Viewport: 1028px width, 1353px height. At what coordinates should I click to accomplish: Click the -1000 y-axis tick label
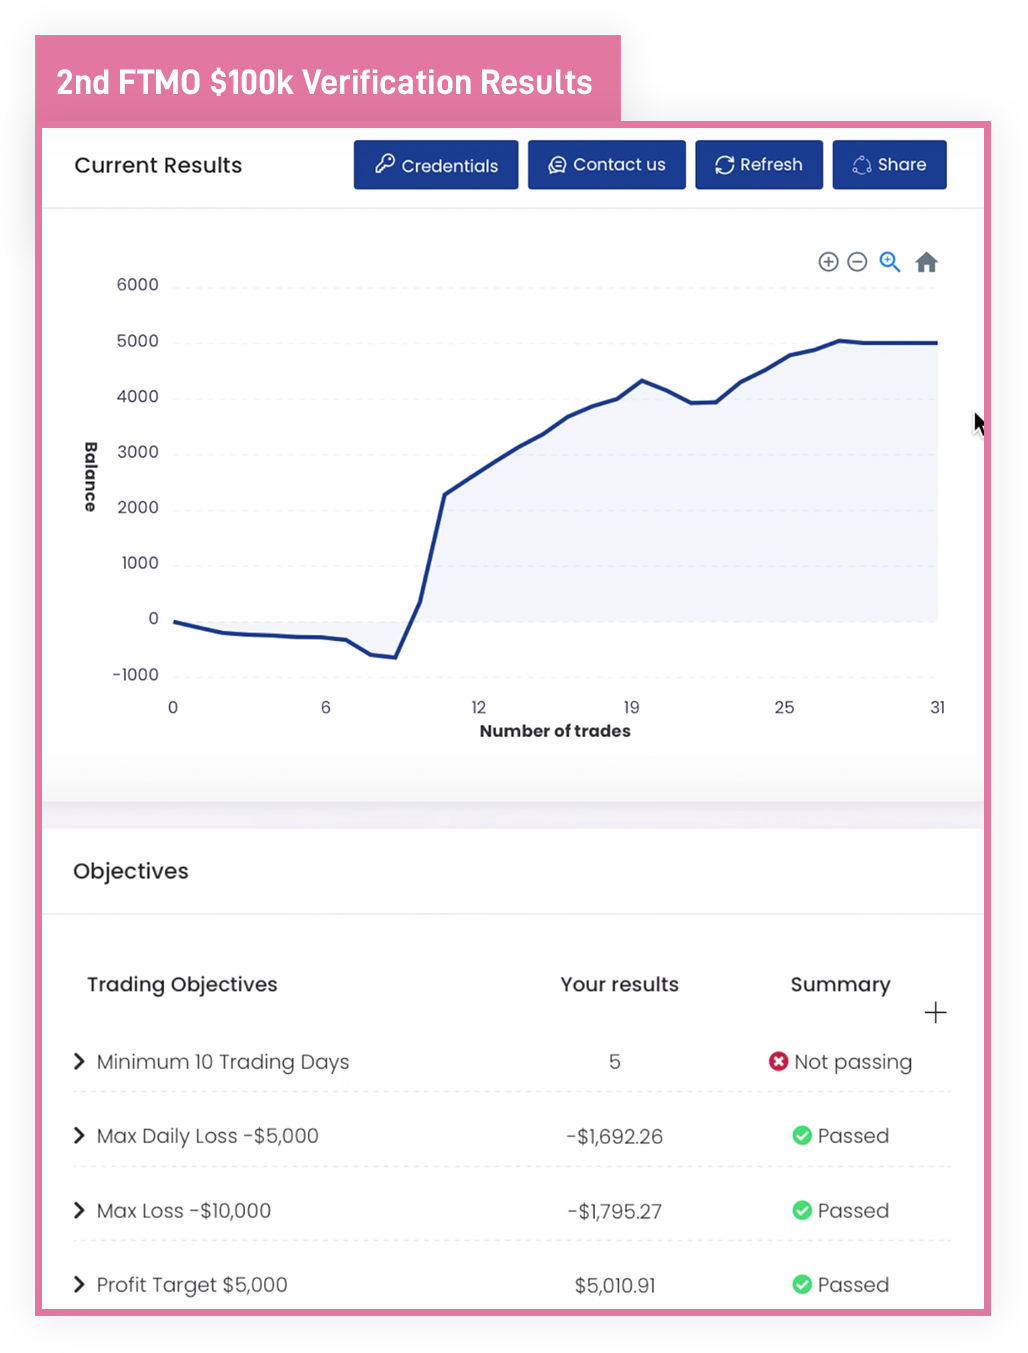(136, 675)
